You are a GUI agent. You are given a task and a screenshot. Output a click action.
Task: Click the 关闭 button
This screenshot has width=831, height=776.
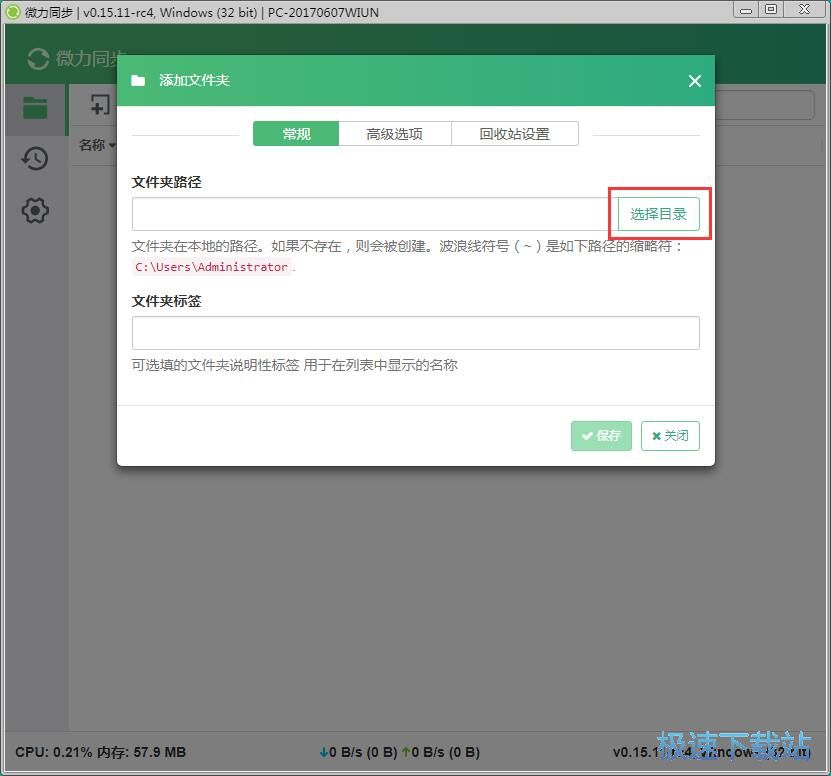[x=670, y=435]
